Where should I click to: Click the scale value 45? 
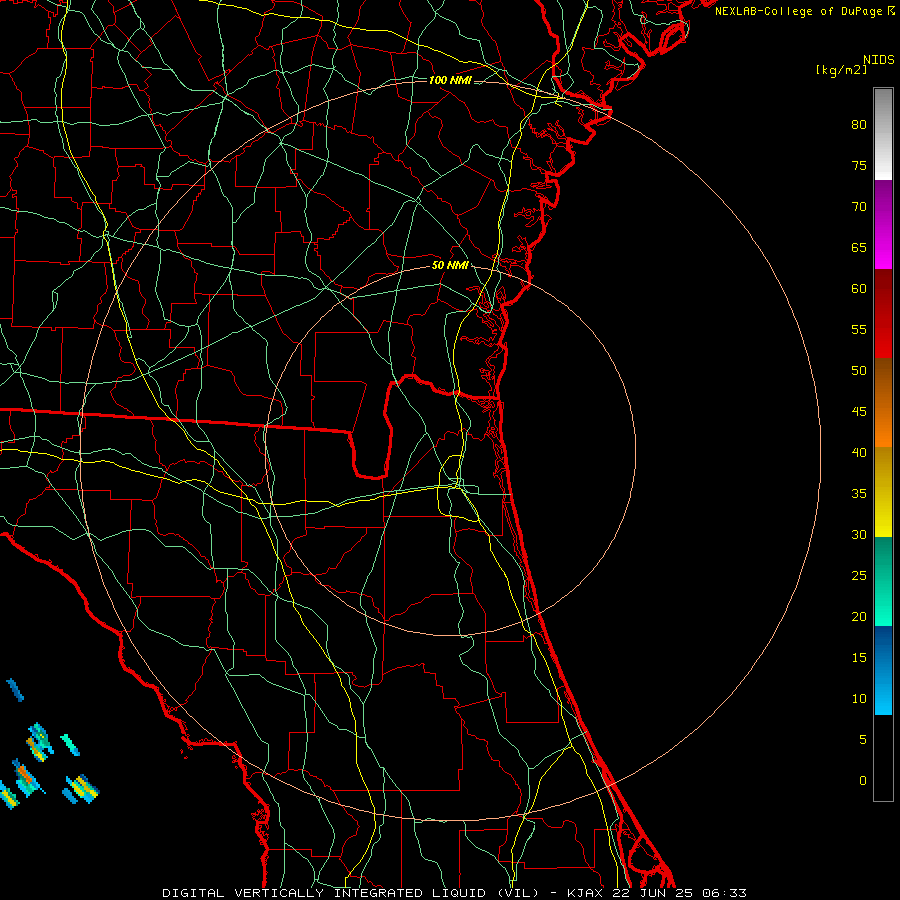point(859,412)
